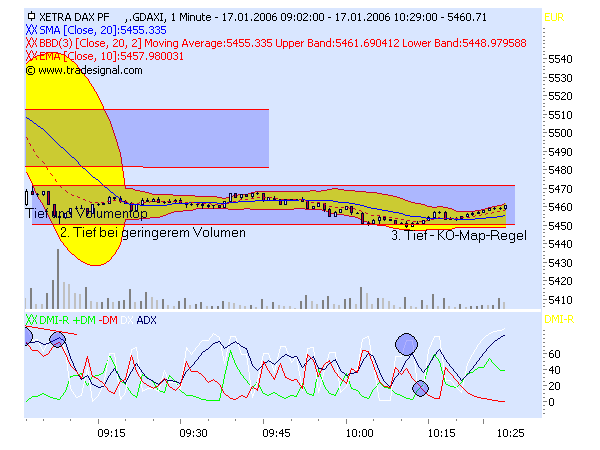Click the 10:25 time axis label

(510, 433)
